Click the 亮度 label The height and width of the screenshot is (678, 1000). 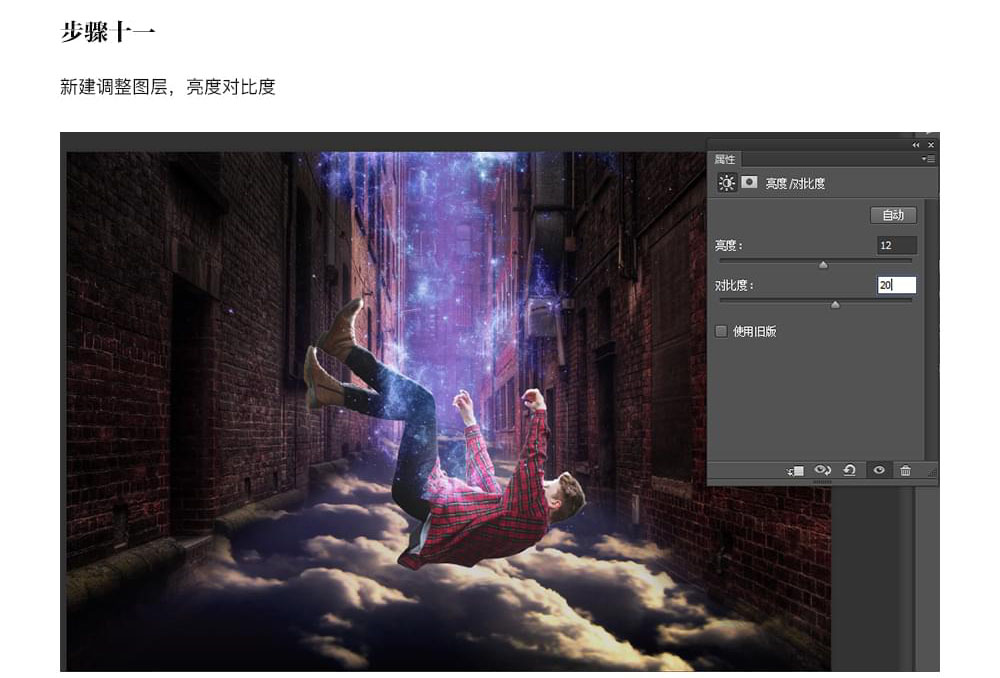coord(728,246)
